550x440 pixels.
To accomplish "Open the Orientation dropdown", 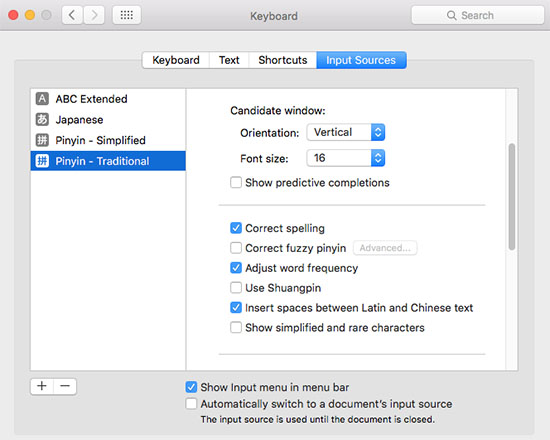I will coord(346,132).
